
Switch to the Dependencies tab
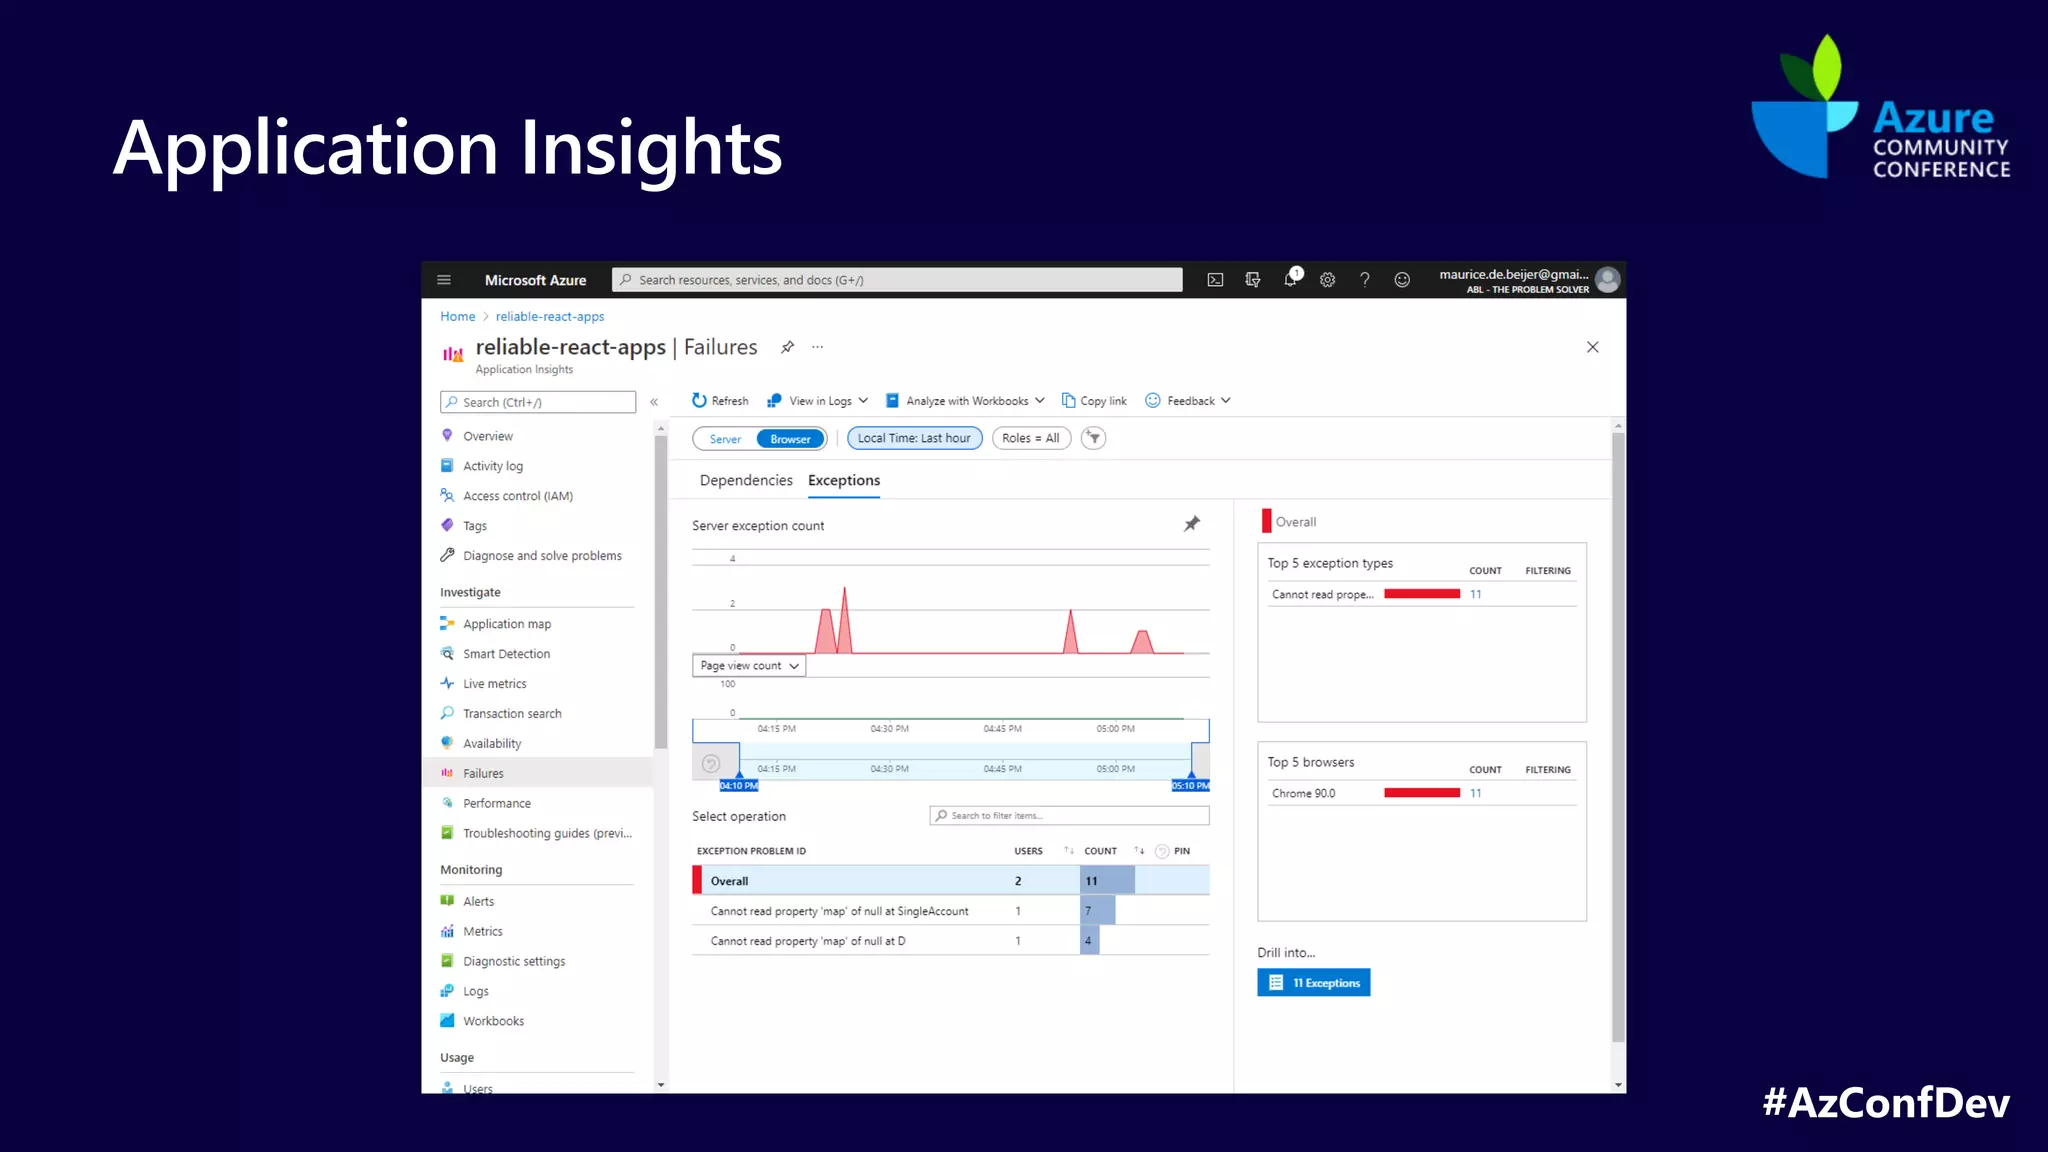coord(746,481)
